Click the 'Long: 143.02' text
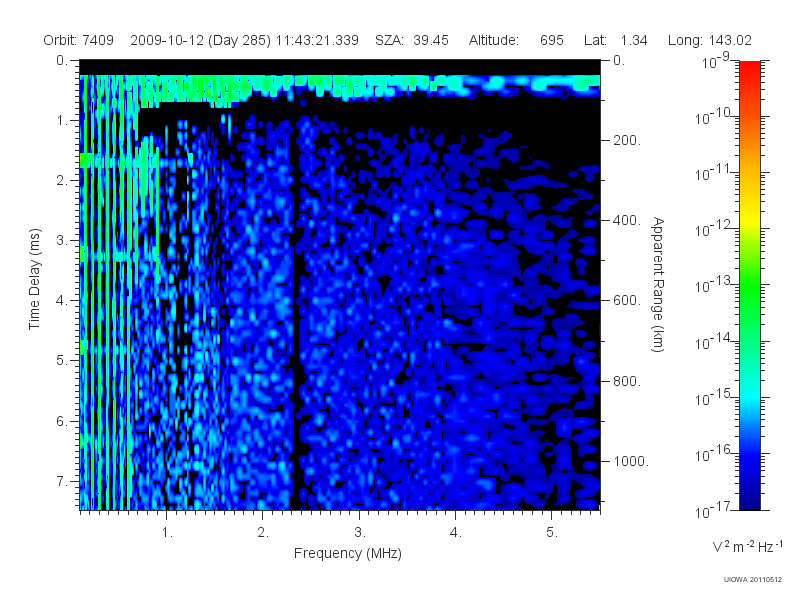 click(x=710, y=40)
